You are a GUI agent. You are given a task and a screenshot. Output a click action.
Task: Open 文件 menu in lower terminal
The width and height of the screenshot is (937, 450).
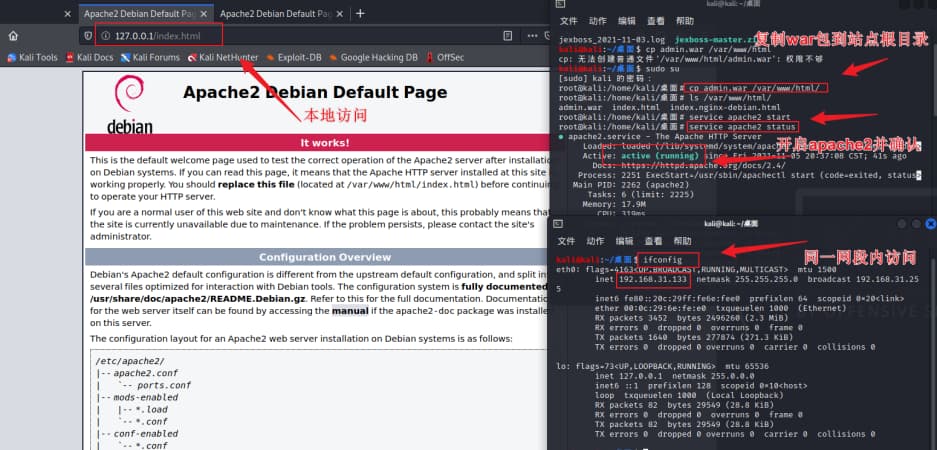pos(566,241)
